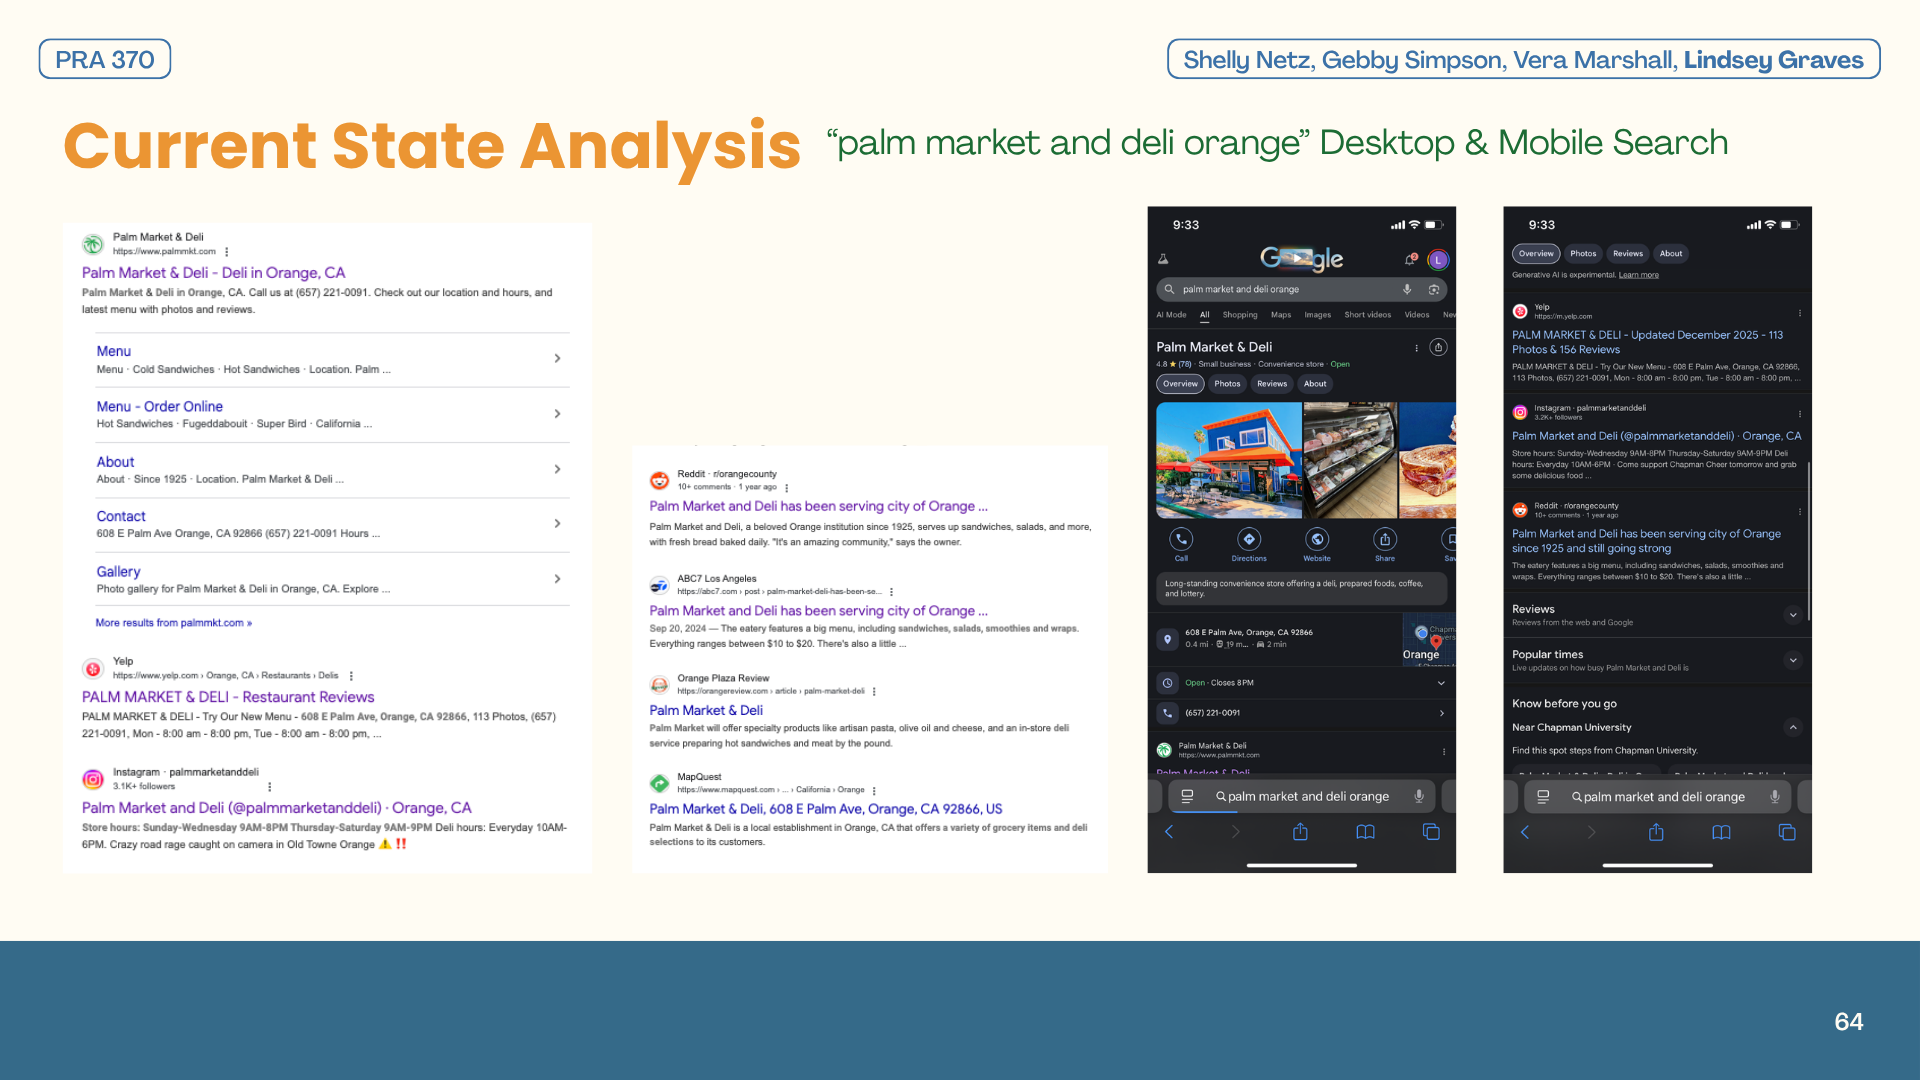Screen dimensions: 1920x1080
Task: Expand the 'Menu - Order Online' chevron
Action: point(557,413)
